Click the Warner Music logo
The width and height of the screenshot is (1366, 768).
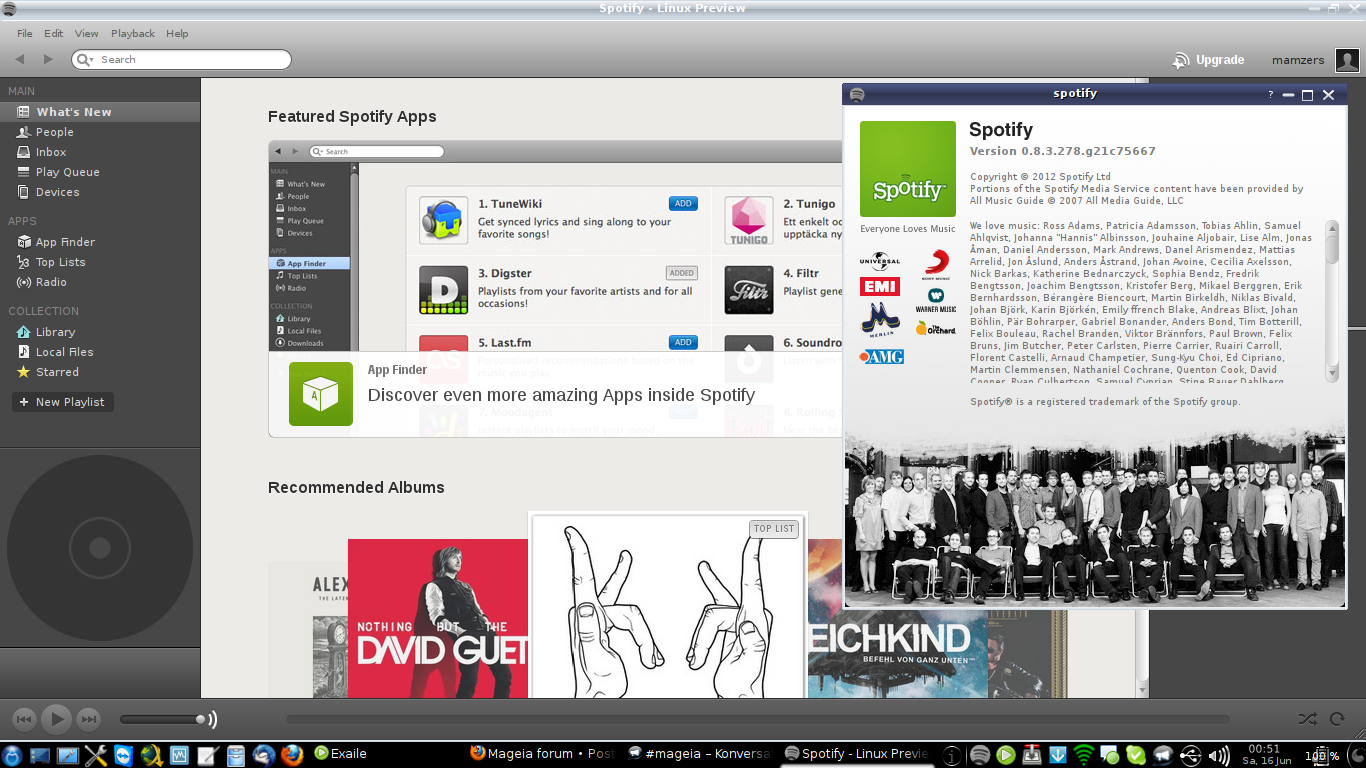[x=936, y=300]
